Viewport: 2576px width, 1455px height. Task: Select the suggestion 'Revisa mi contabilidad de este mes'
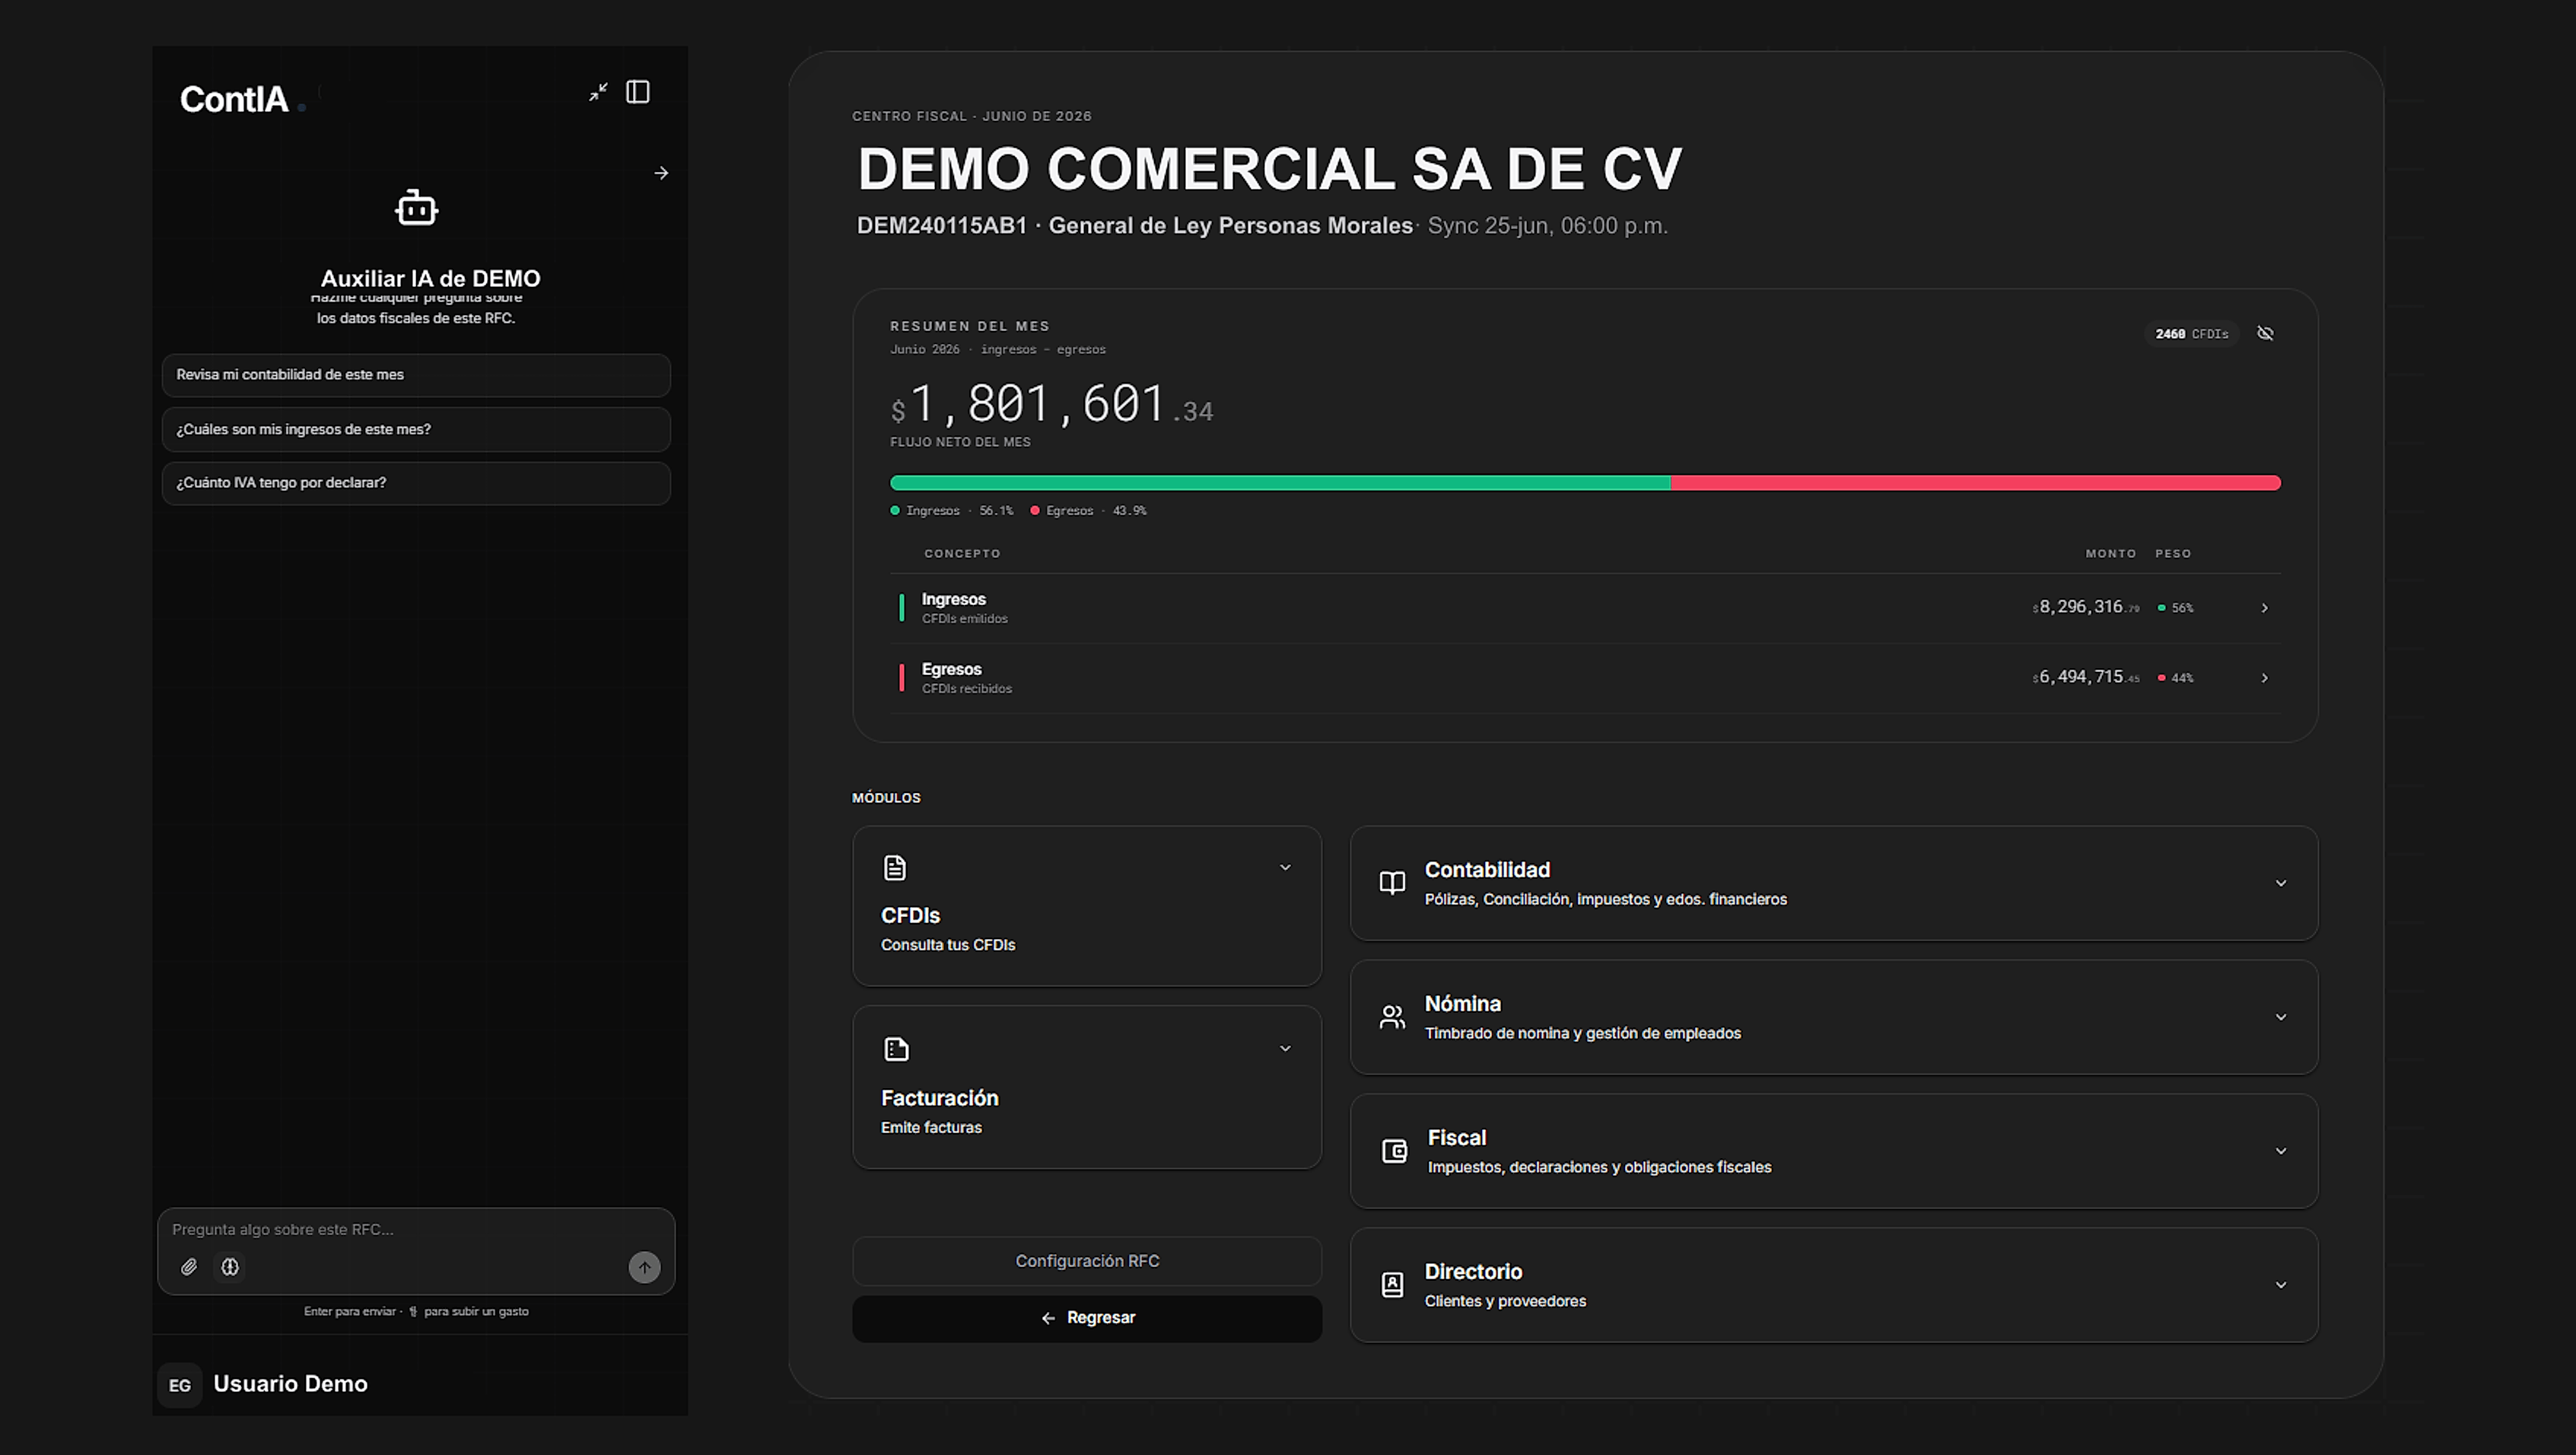[x=416, y=375]
